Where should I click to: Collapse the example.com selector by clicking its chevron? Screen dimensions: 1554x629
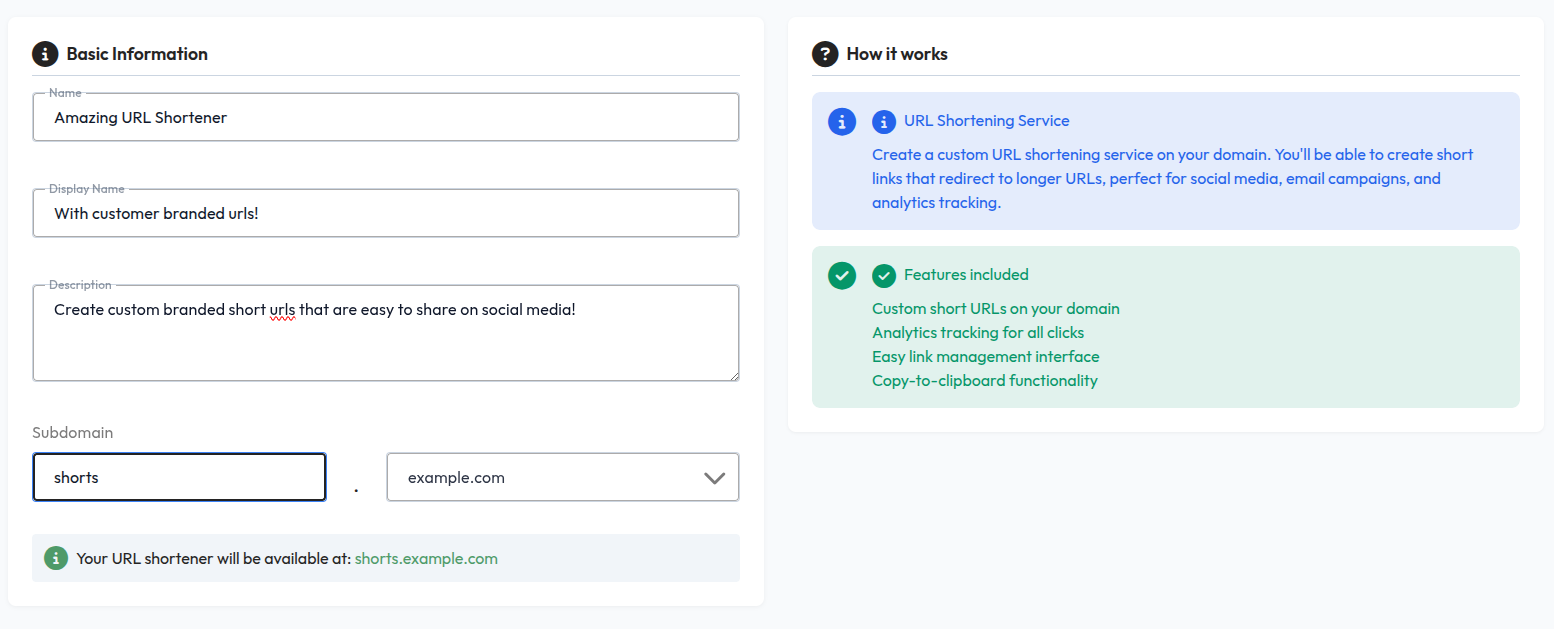pyautogui.click(x=714, y=477)
